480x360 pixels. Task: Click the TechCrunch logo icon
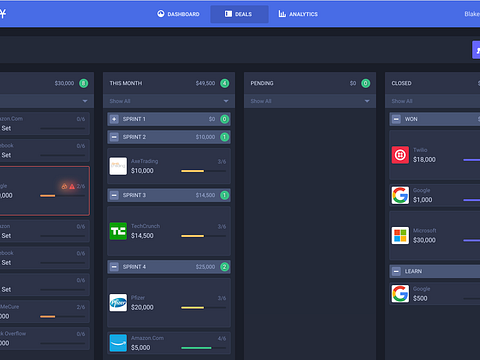click(x=118, y=231)
